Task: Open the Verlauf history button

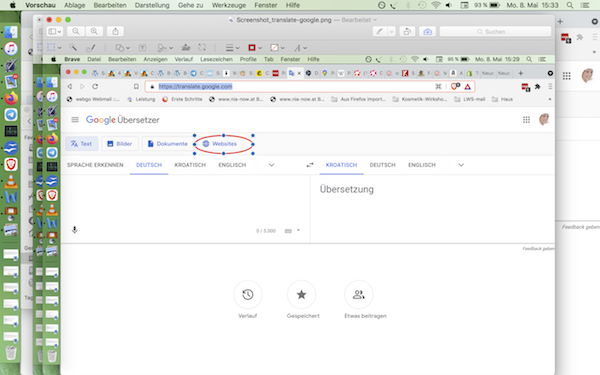Action: click(248, 294)
